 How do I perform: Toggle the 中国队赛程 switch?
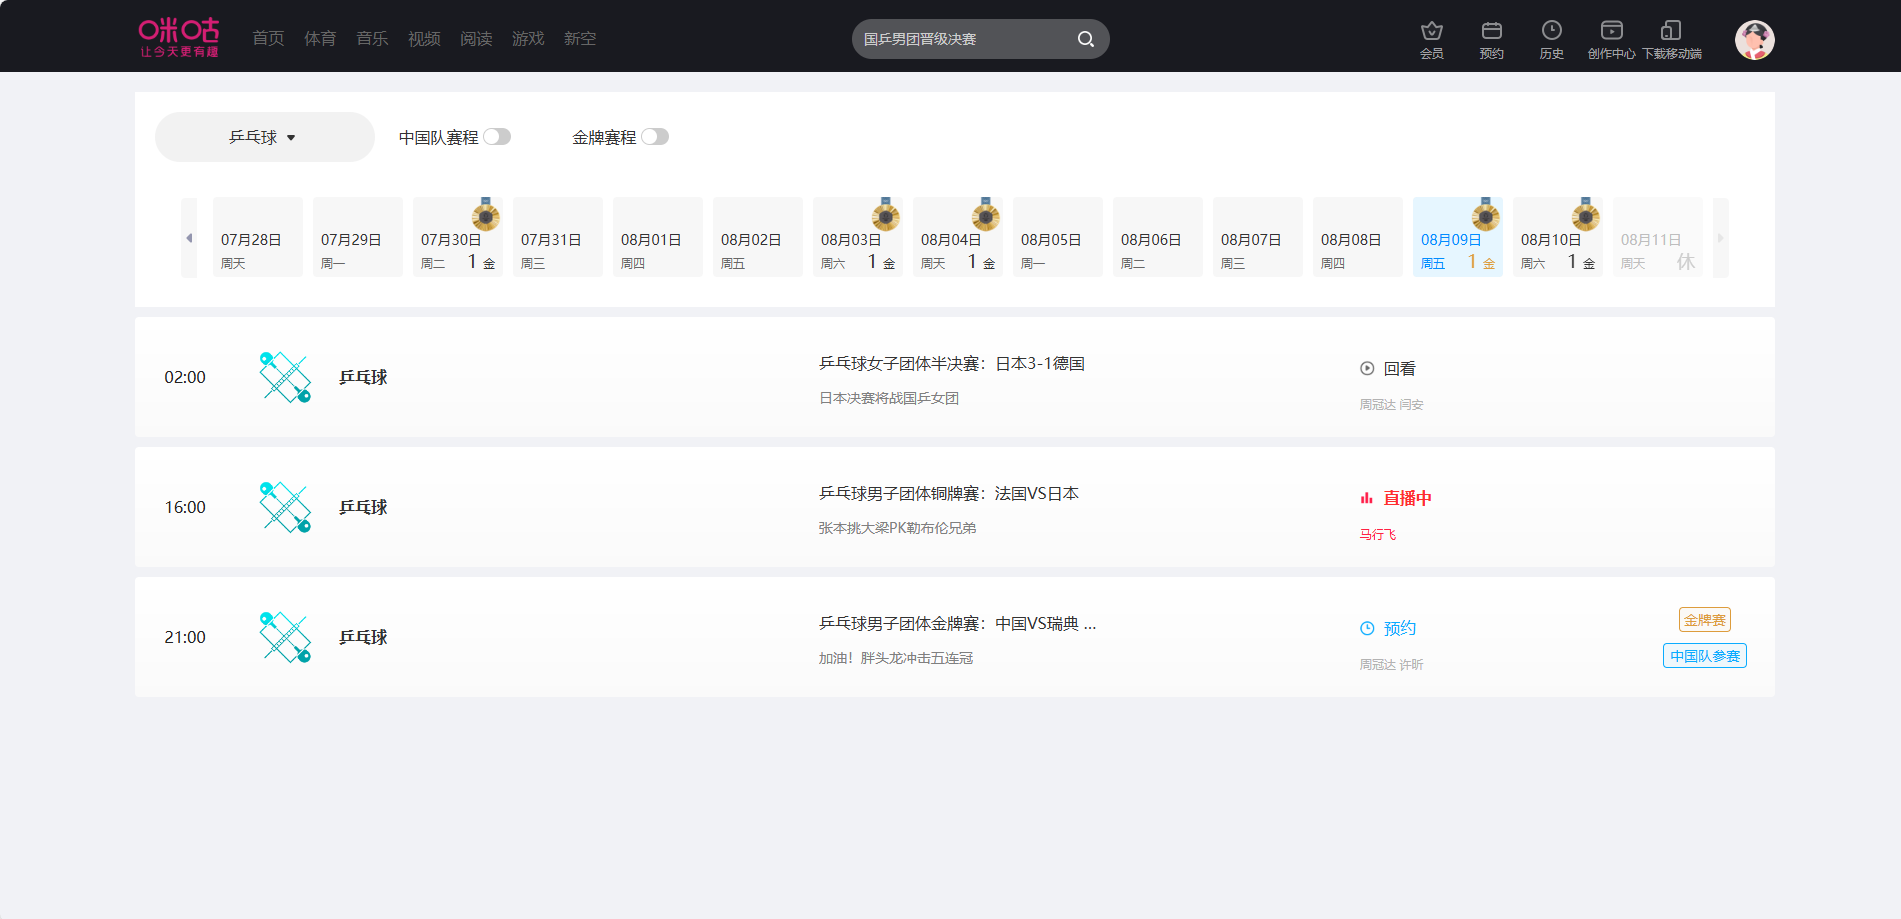(497, 137)
